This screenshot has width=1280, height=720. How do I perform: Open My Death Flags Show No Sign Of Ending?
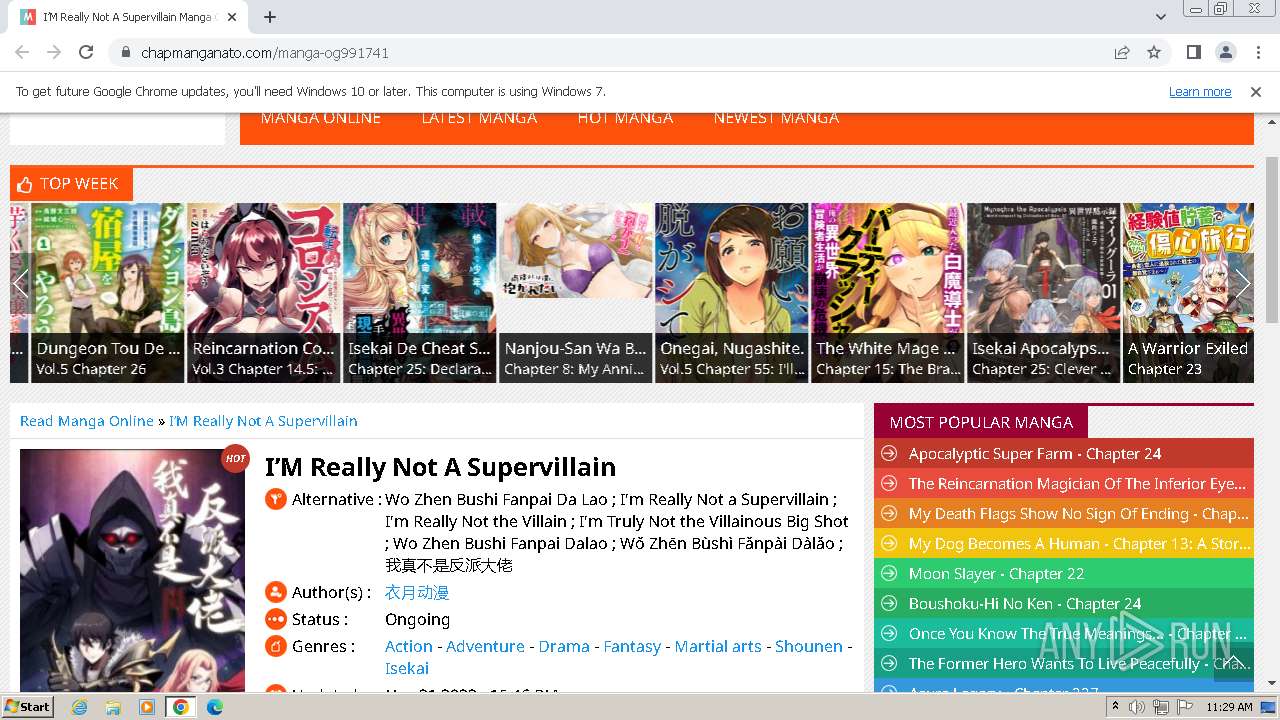click(1078, 514)
